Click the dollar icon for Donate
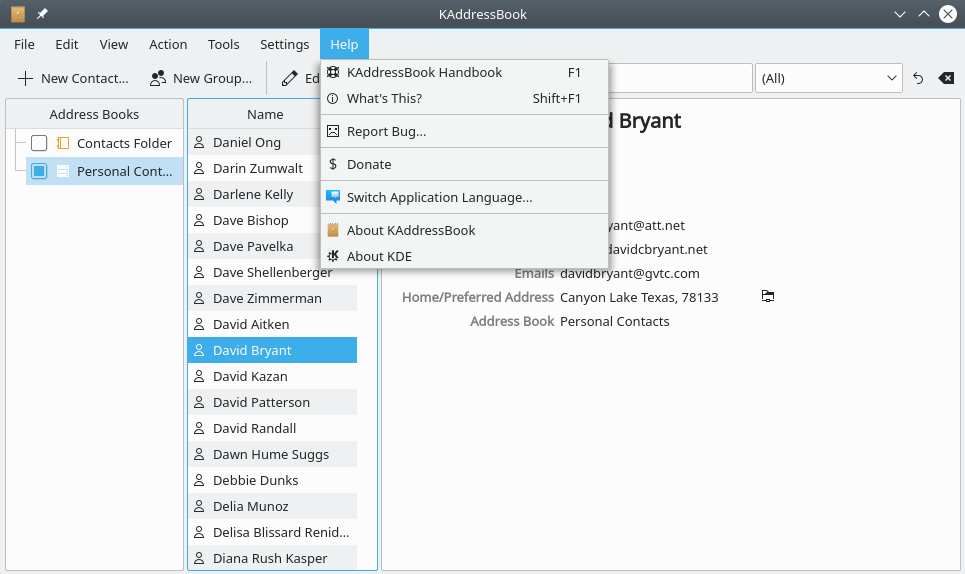This screenshot has height=574, width=965. pos(333,164)
